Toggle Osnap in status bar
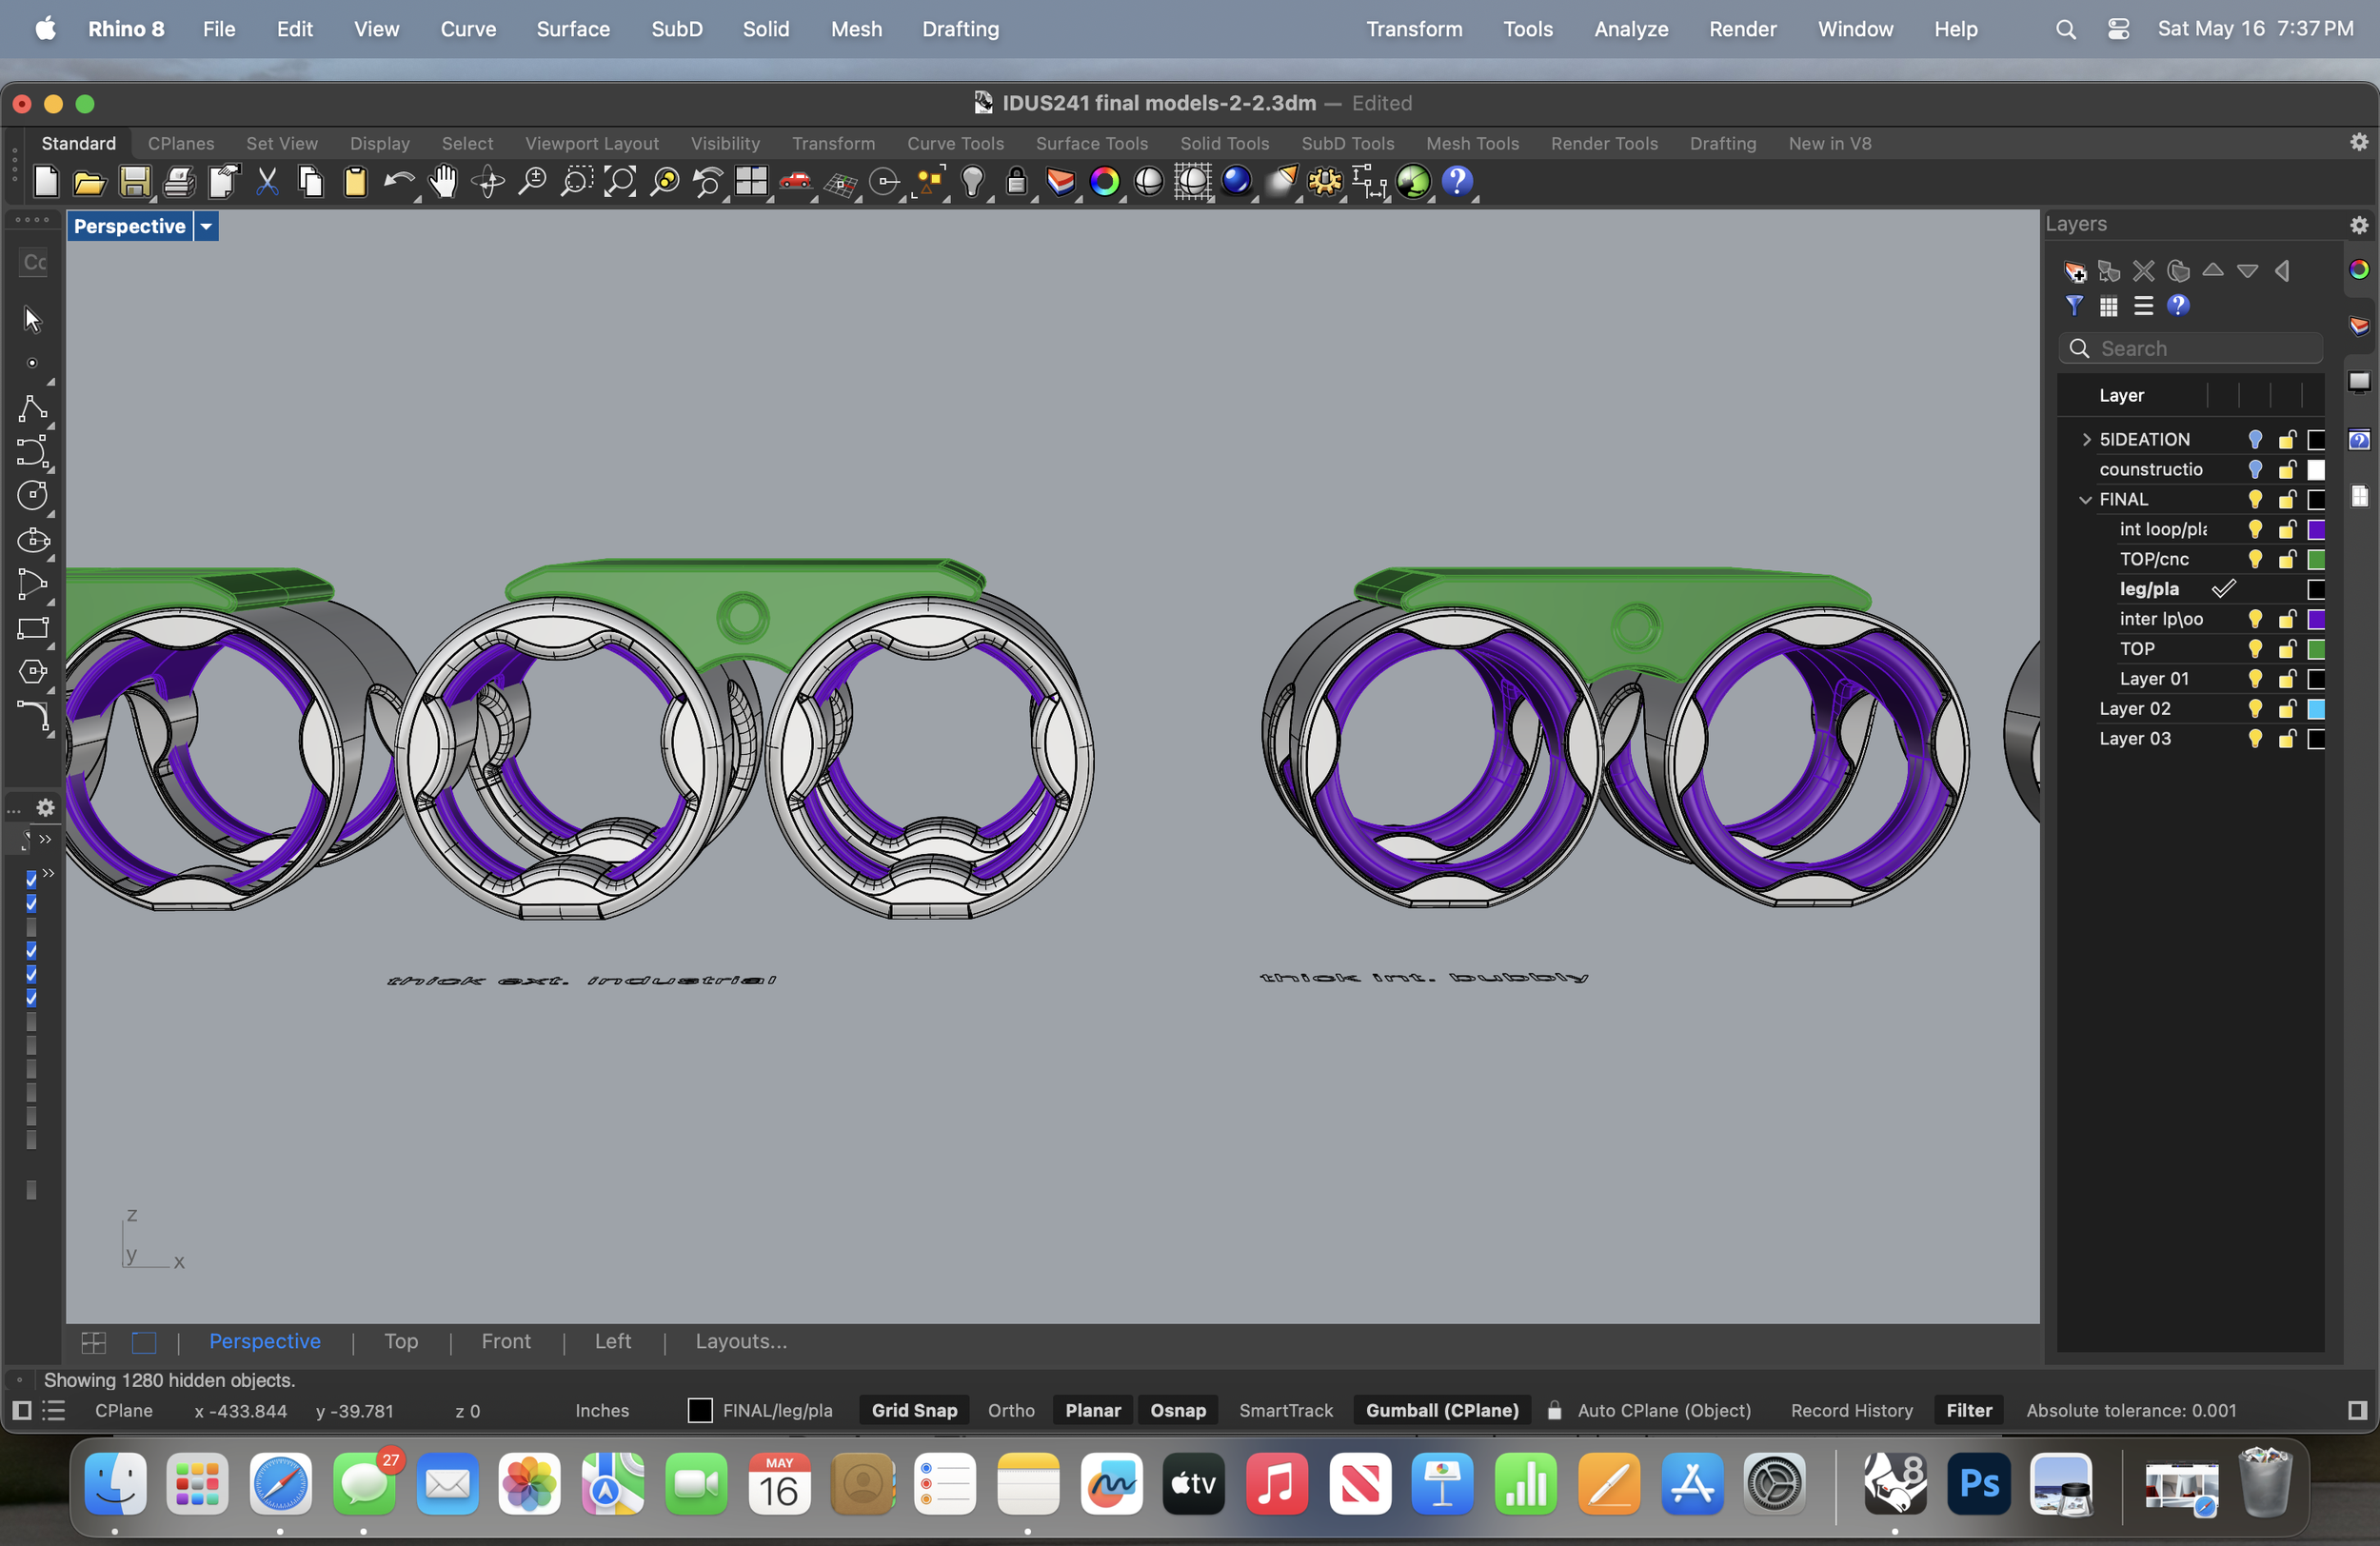Viewport: 2380px width, 1546px height. click(x=1177, y=1410)
